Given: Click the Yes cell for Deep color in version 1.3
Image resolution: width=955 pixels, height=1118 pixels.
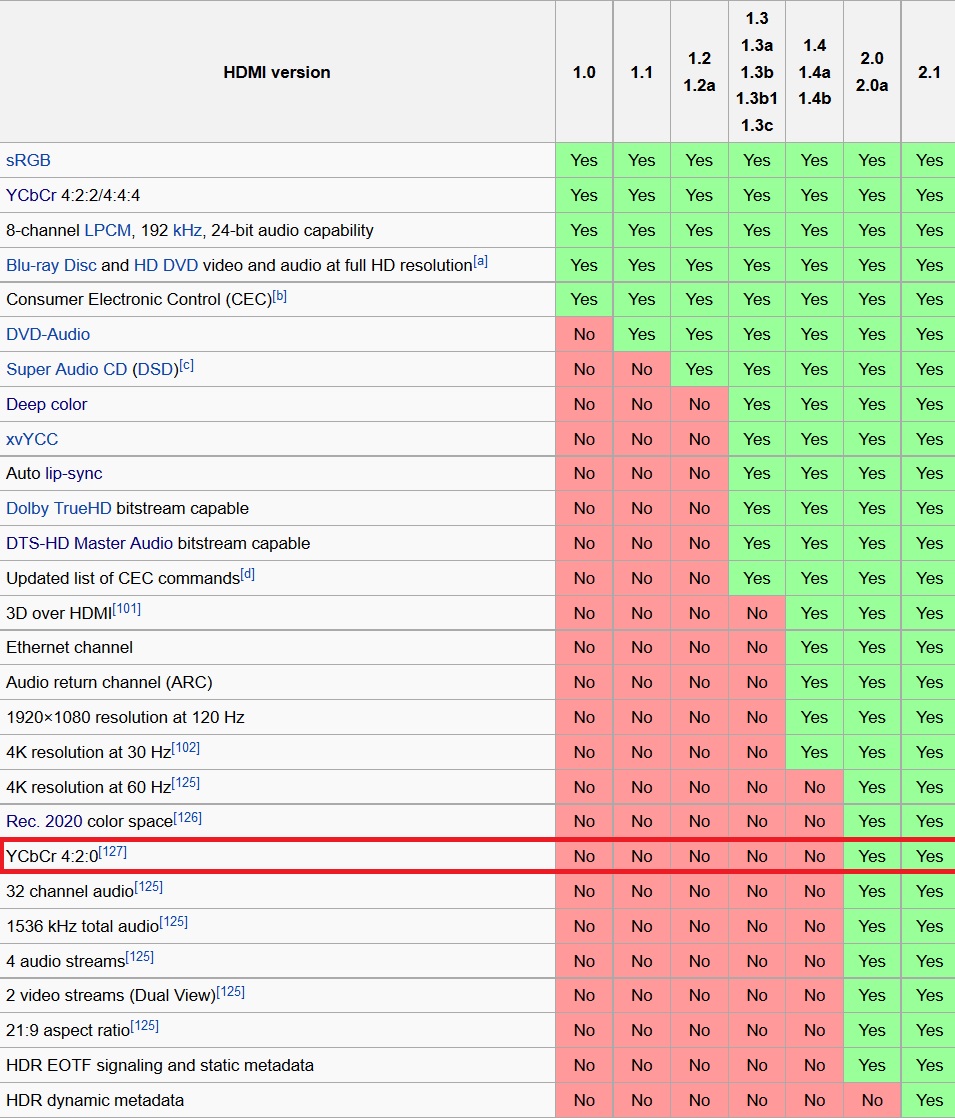Looking at the screenshot, I should point(757,404).
